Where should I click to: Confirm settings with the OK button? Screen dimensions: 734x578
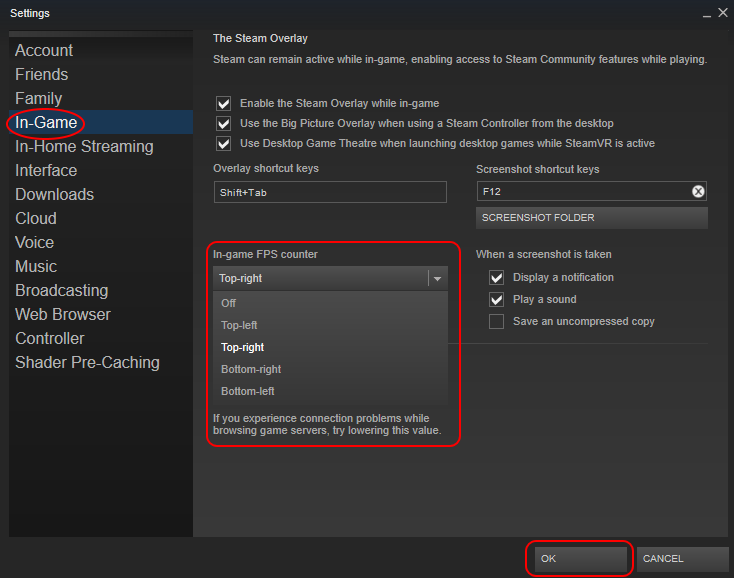pos(580,559)
